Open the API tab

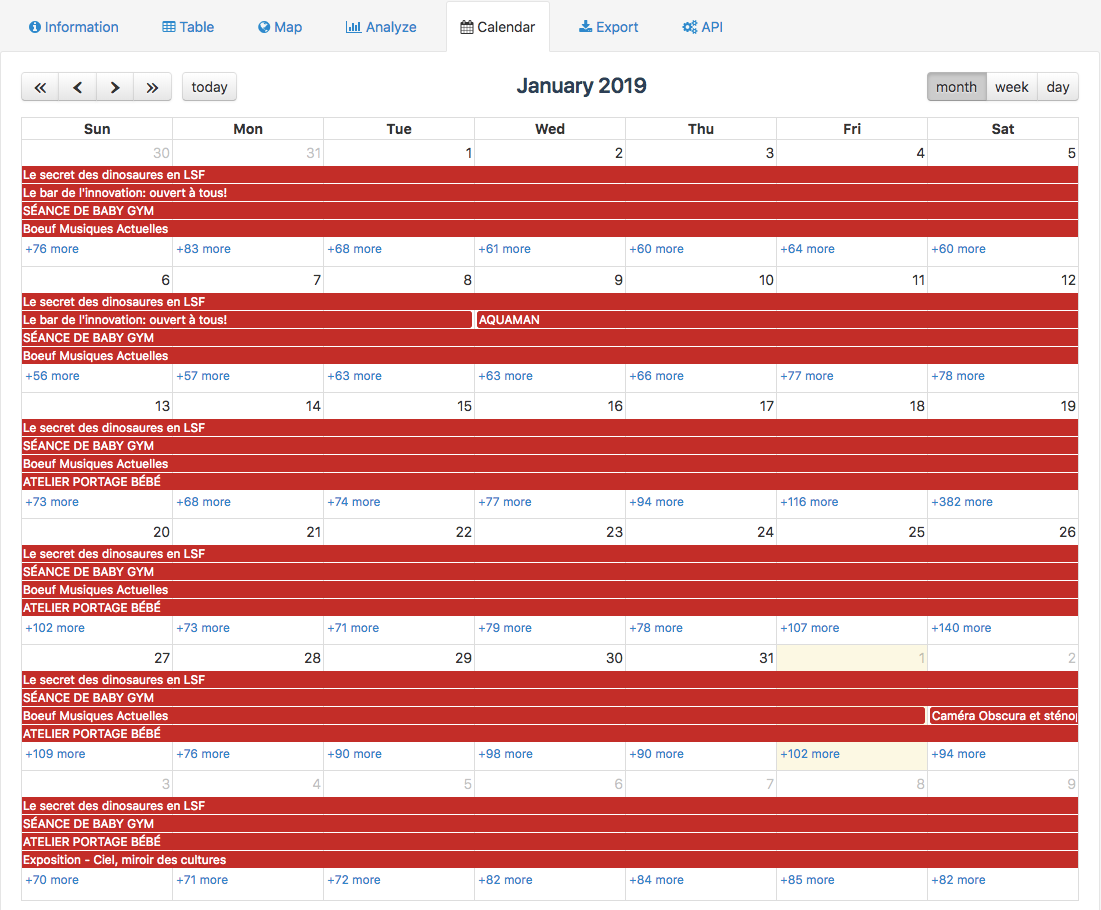tap(702, 27)
